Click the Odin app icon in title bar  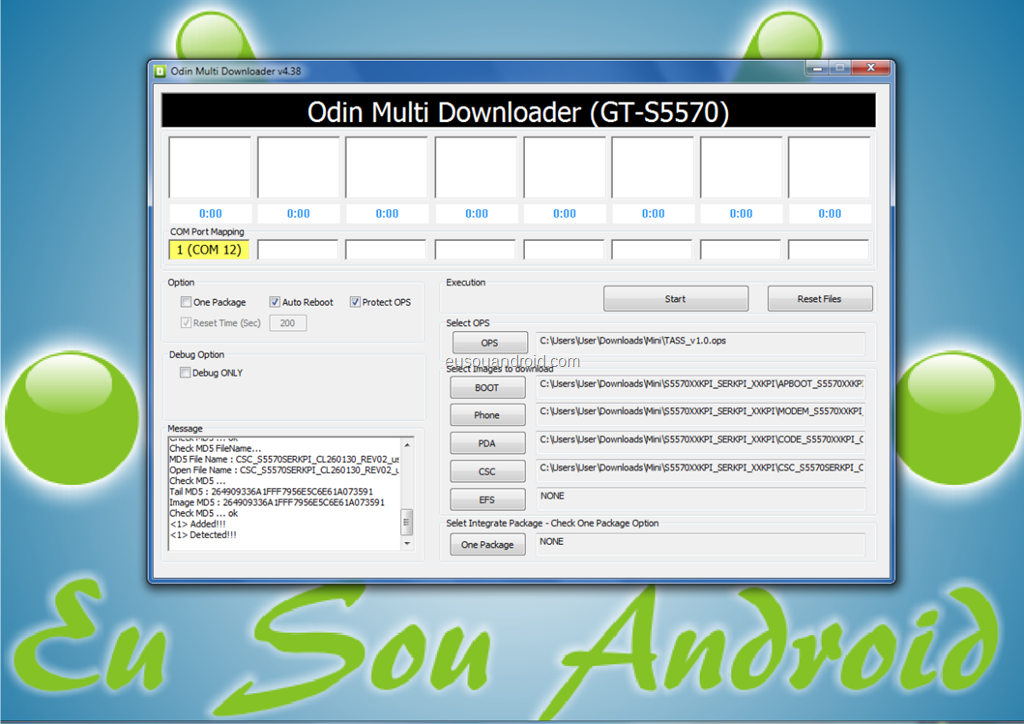(x=160, y=71)
